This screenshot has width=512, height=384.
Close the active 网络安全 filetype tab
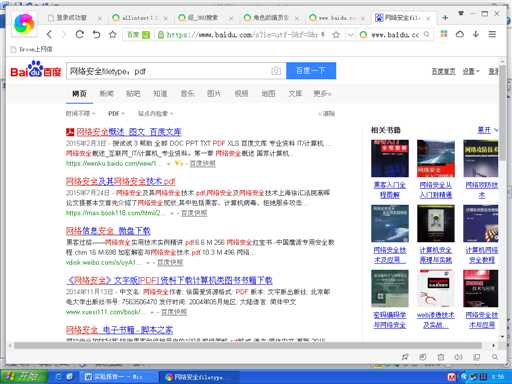(428, 18)
